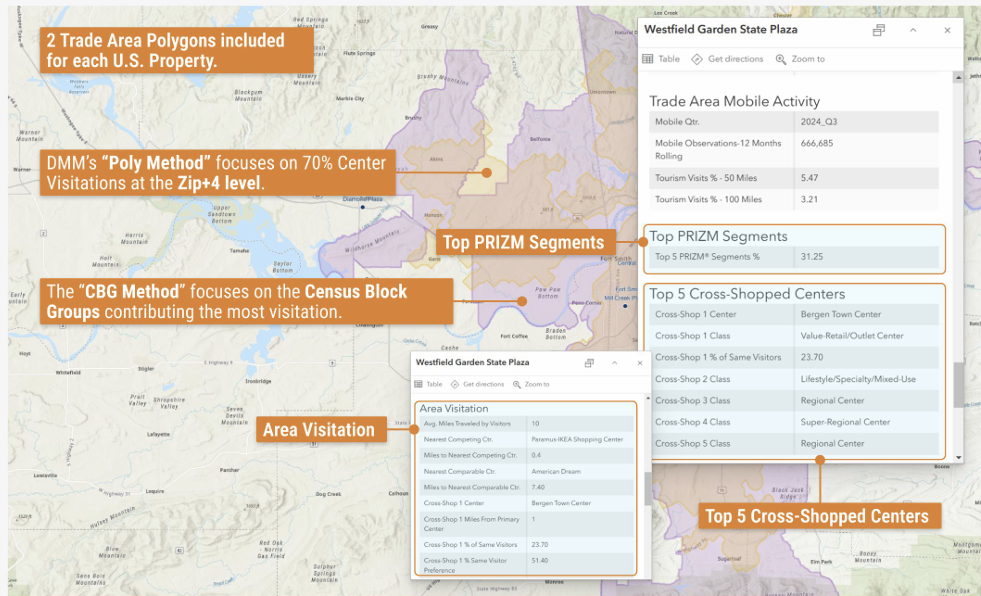Collapse the Area Visitation popup with its chevron
Viewport: 981px width, 596px height.
pos(615,362)
